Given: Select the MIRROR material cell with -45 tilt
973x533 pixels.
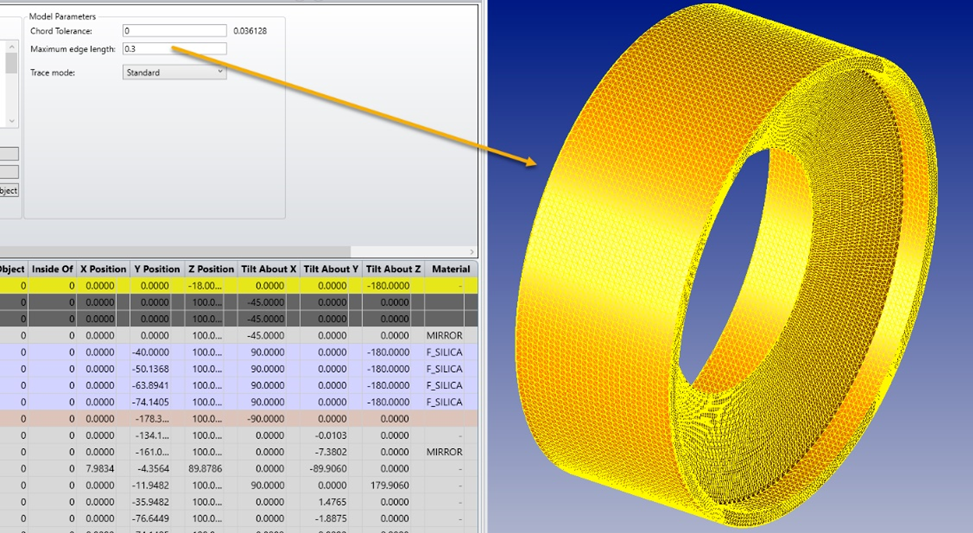Looking at the screenshot, I should coord(444,336).
